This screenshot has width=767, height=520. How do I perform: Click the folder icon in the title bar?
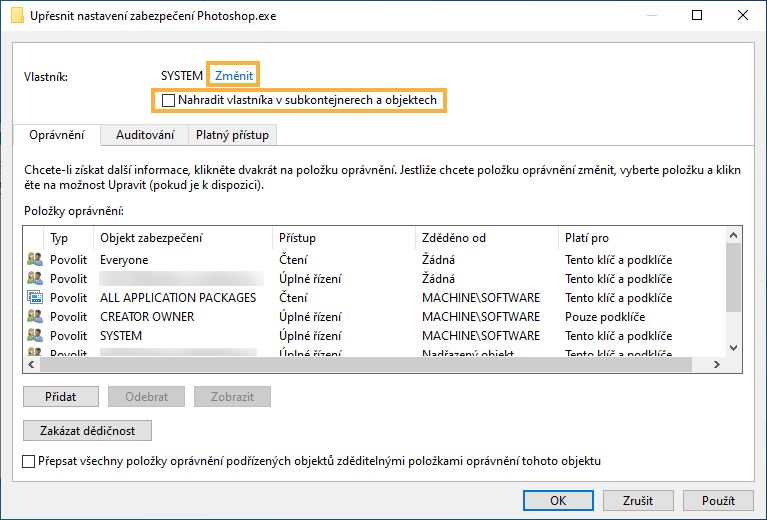pyautogui.click(x=17, y=16)
